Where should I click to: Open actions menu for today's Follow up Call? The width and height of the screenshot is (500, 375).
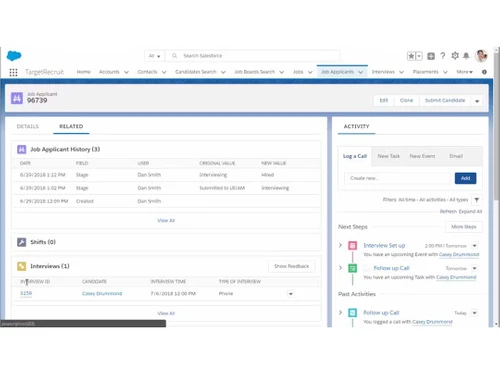pyautogui.click(x=475, y=313)
